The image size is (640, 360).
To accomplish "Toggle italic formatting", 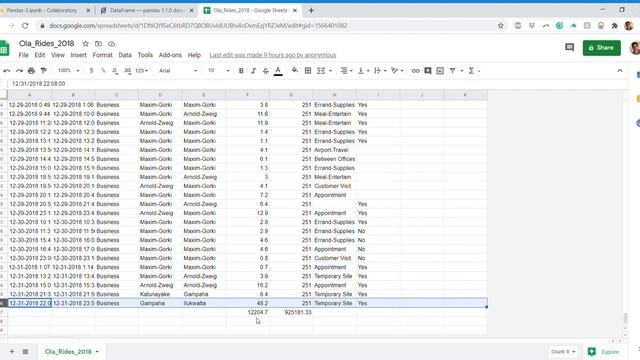I will coord(253,71).
